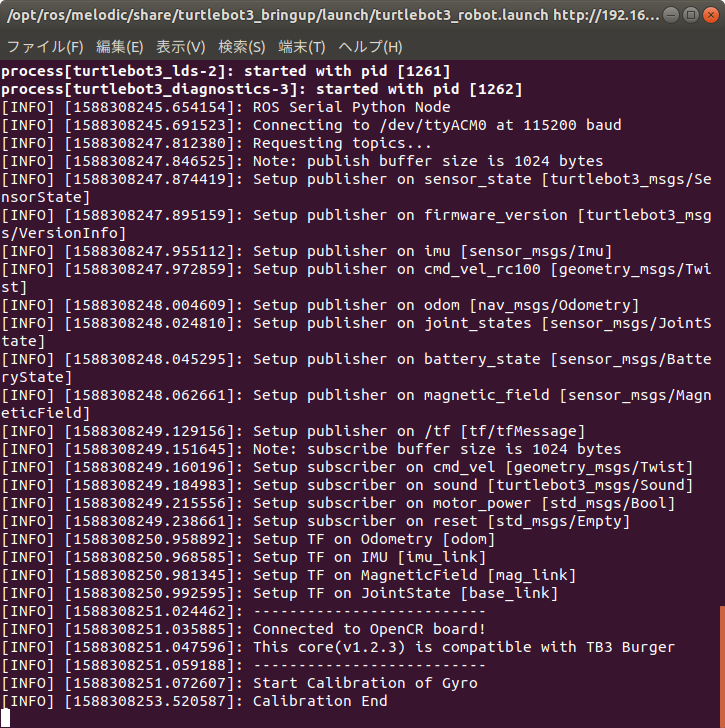This screenshot has height=728, width=725.
Task: Click 'Setup publisher on imu' line
Action: 307,251
